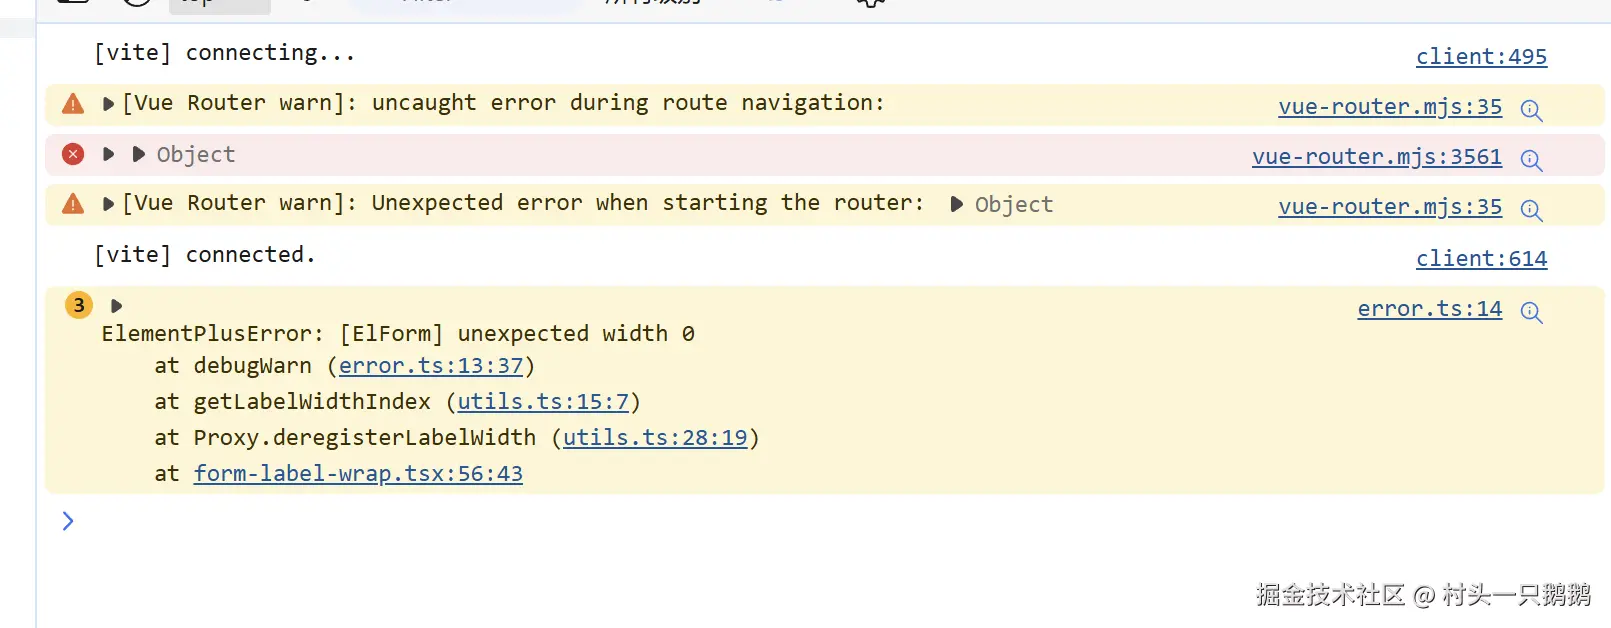Viewport: 1611px width, 628px height.
Task: Click magnifier icon on the uncaught error warning row
Action: click(1531, 110)
